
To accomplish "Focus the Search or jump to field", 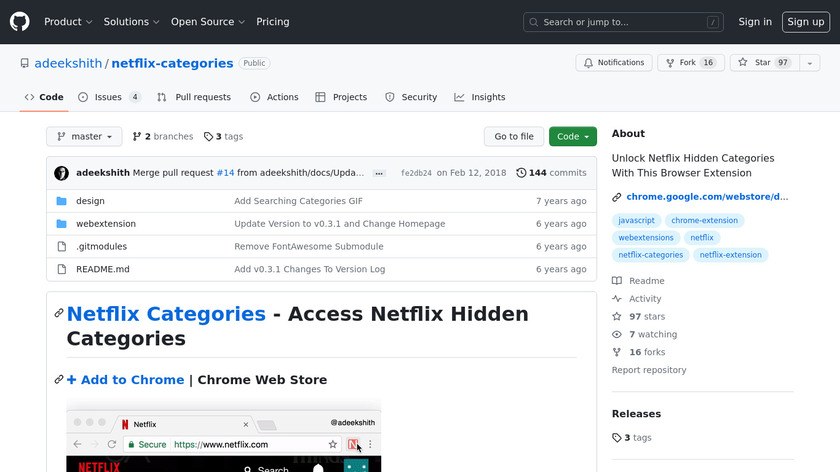I will (x=623, y=22).
